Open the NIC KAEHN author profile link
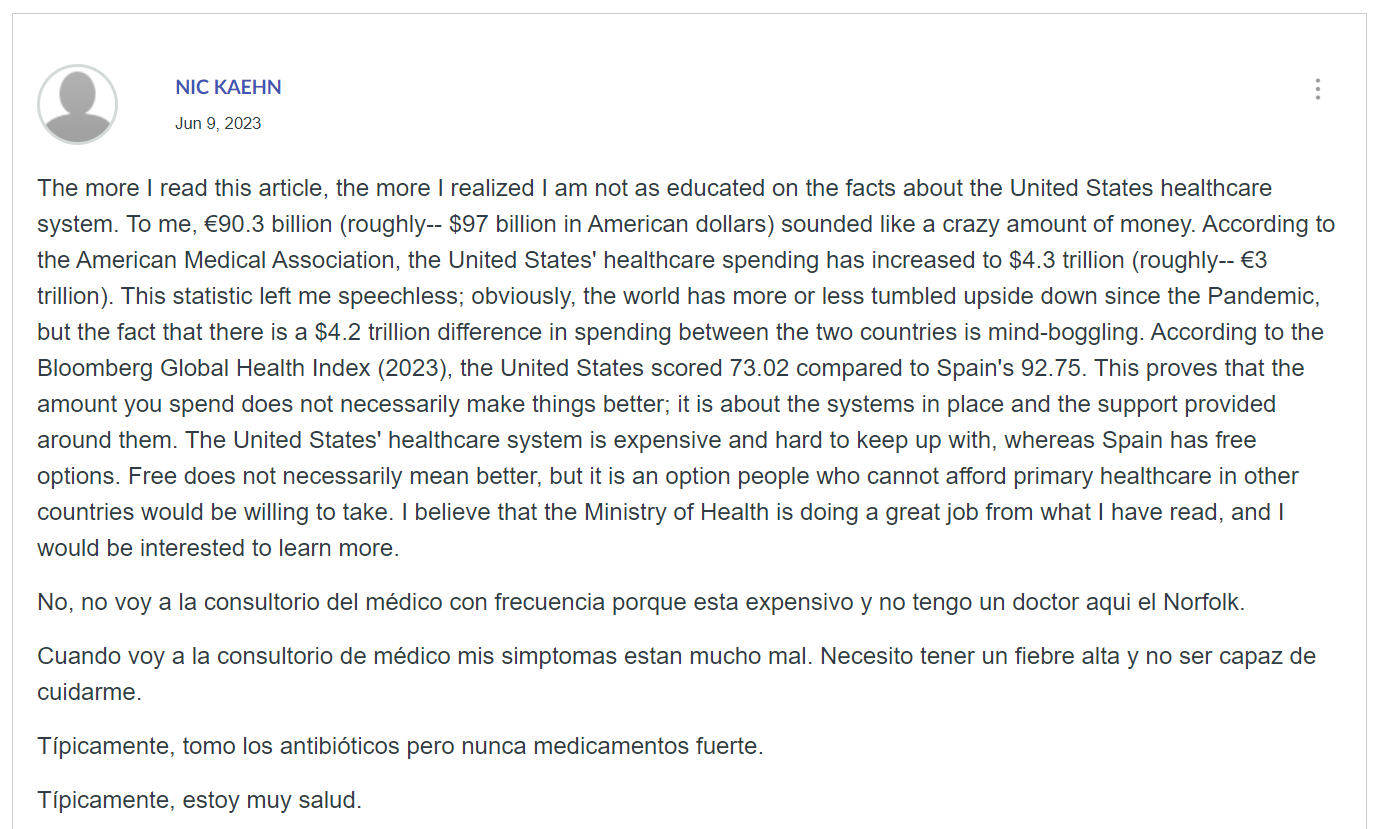This screenshot has width=1374, height=829. (x=228, y=87)
